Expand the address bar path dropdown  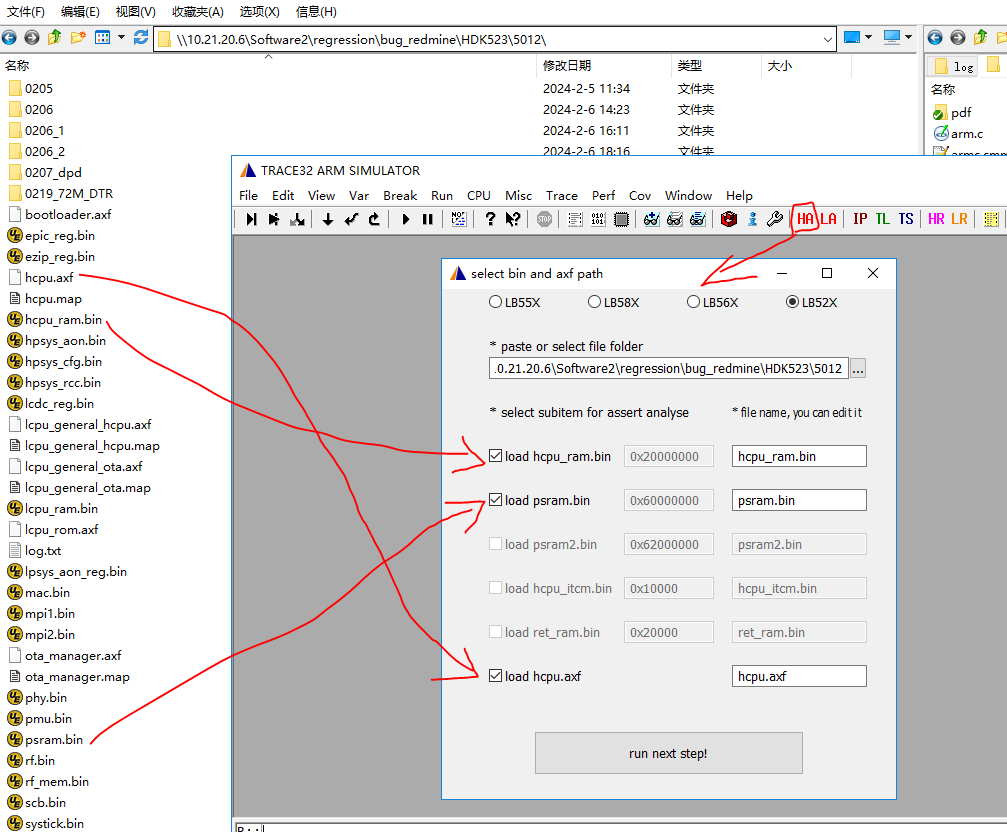tap(827, 38)
